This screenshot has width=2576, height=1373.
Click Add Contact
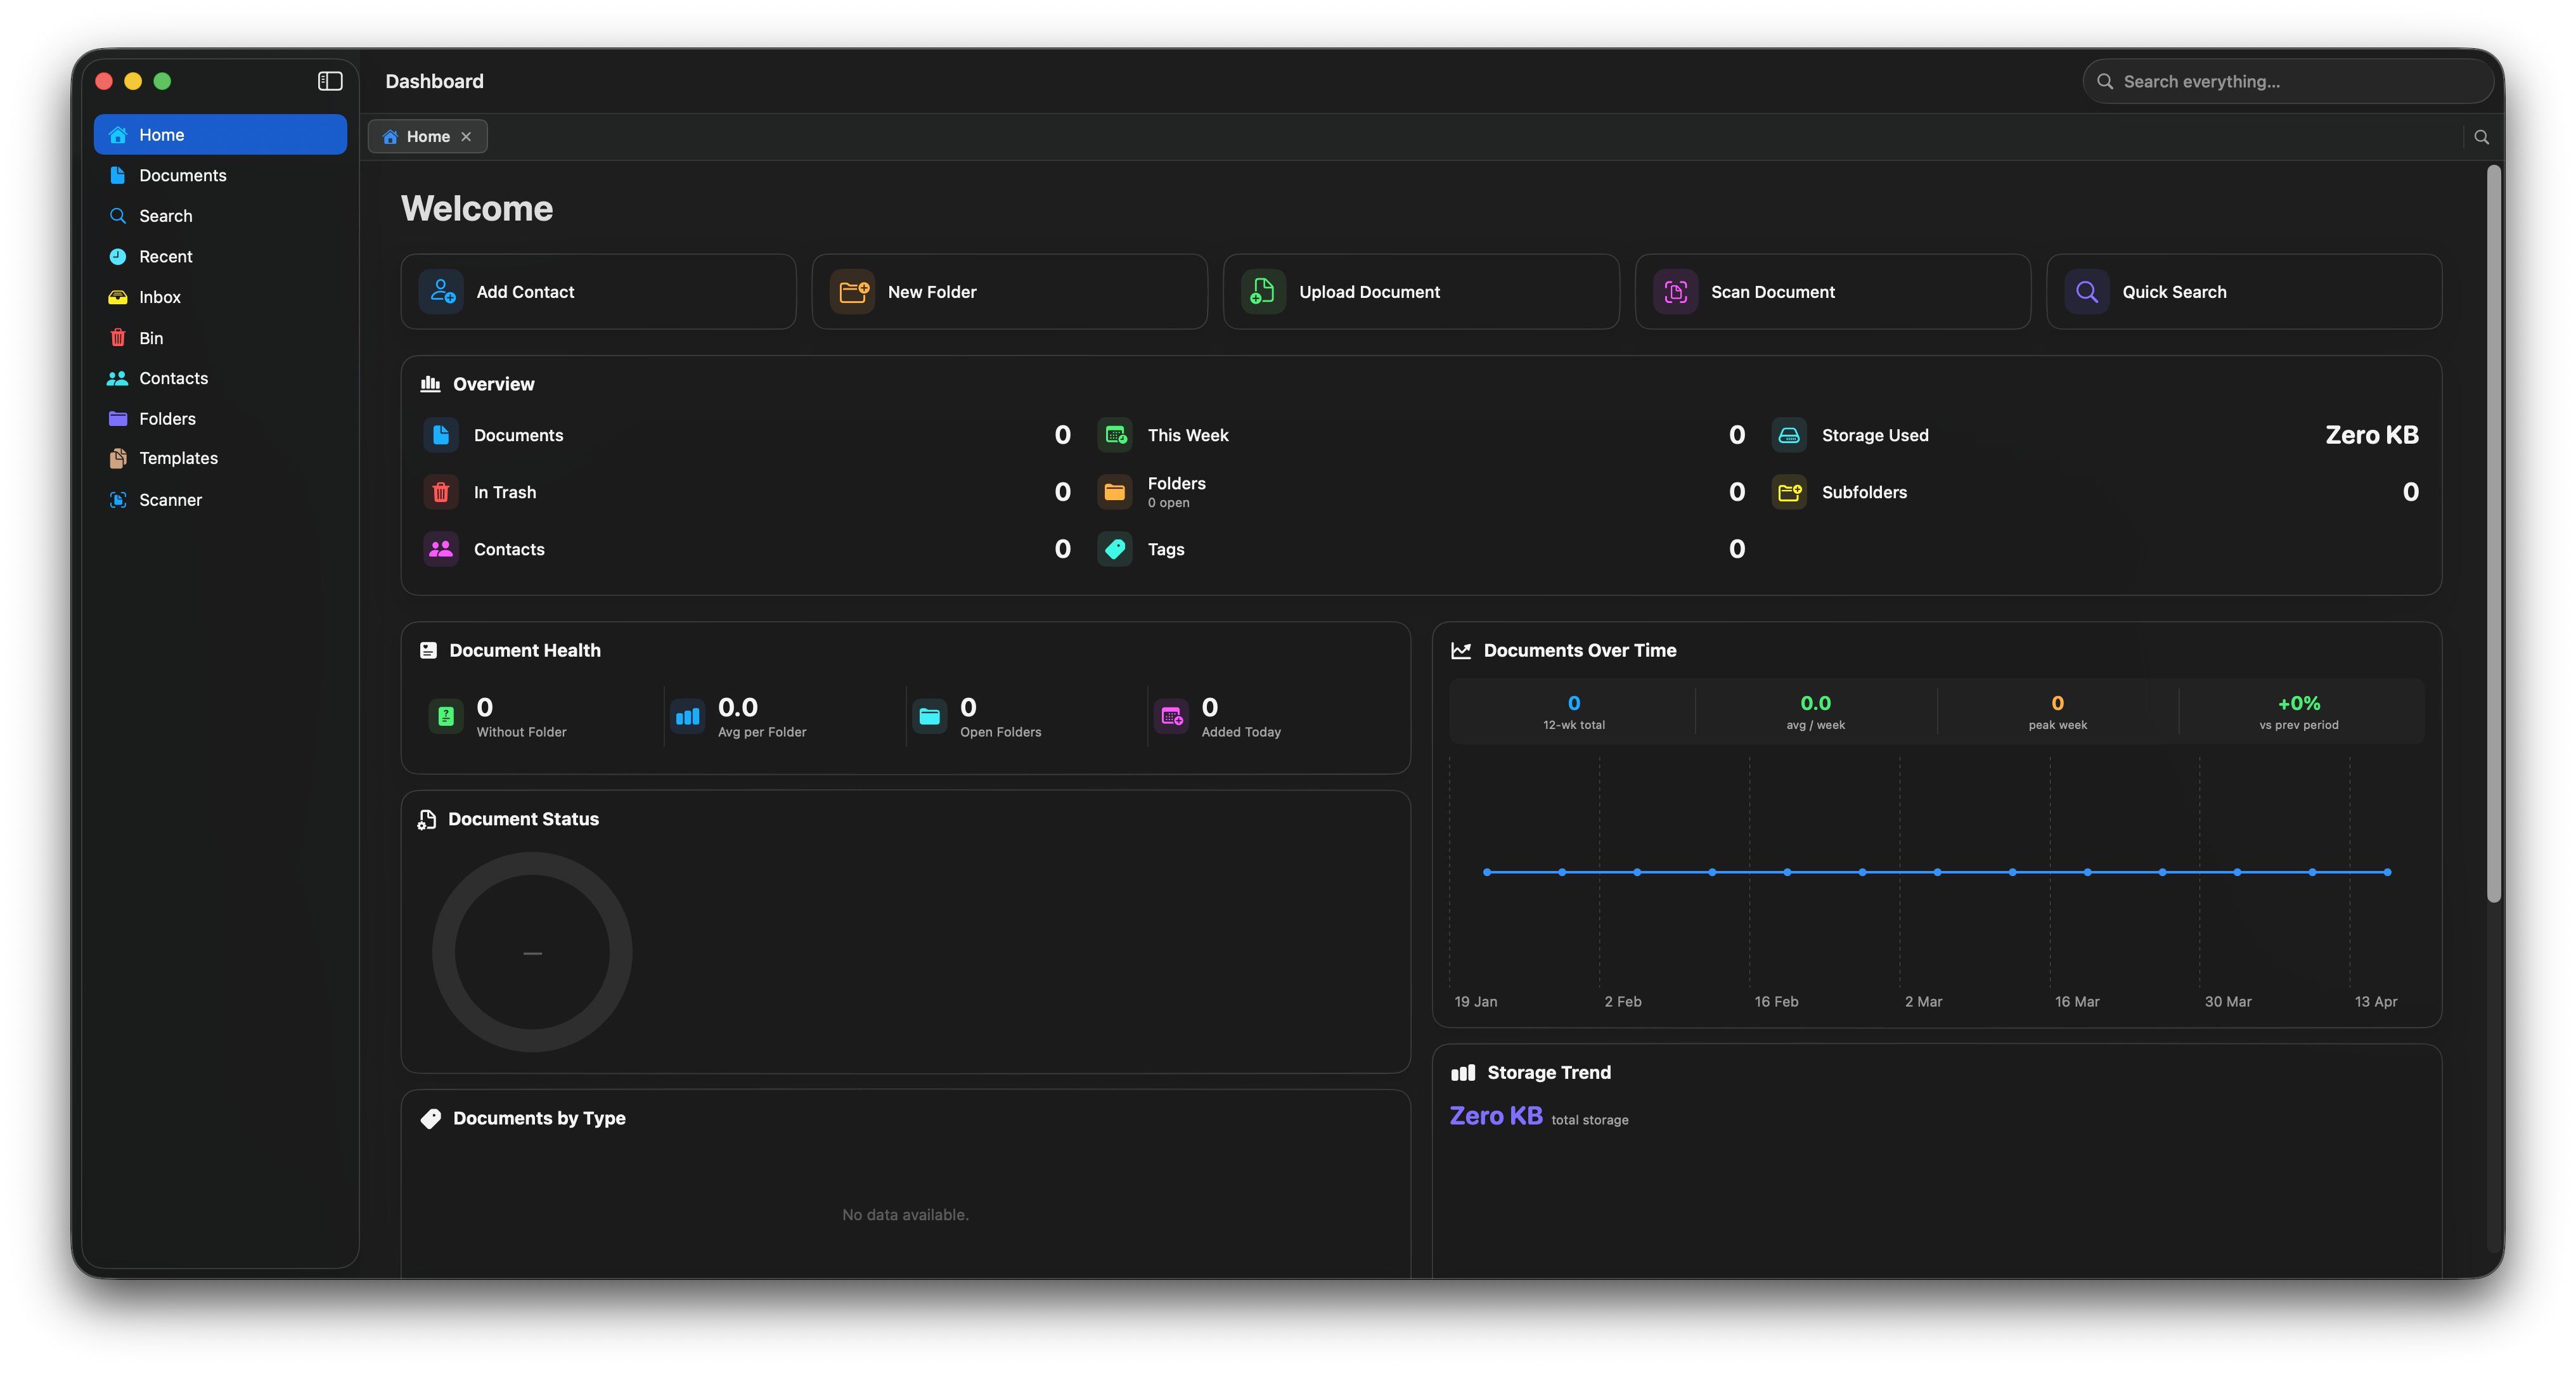(597, 291)
